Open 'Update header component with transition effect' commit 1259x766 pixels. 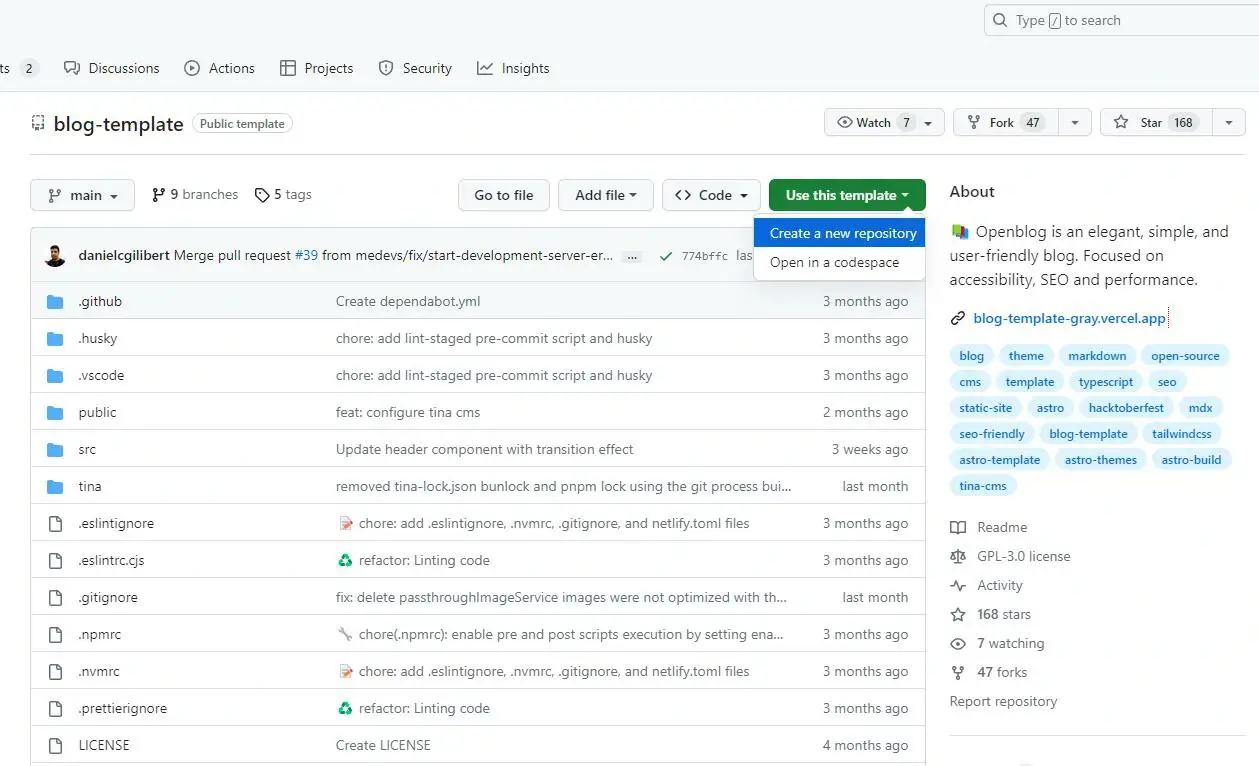click(x=485, y=449)
